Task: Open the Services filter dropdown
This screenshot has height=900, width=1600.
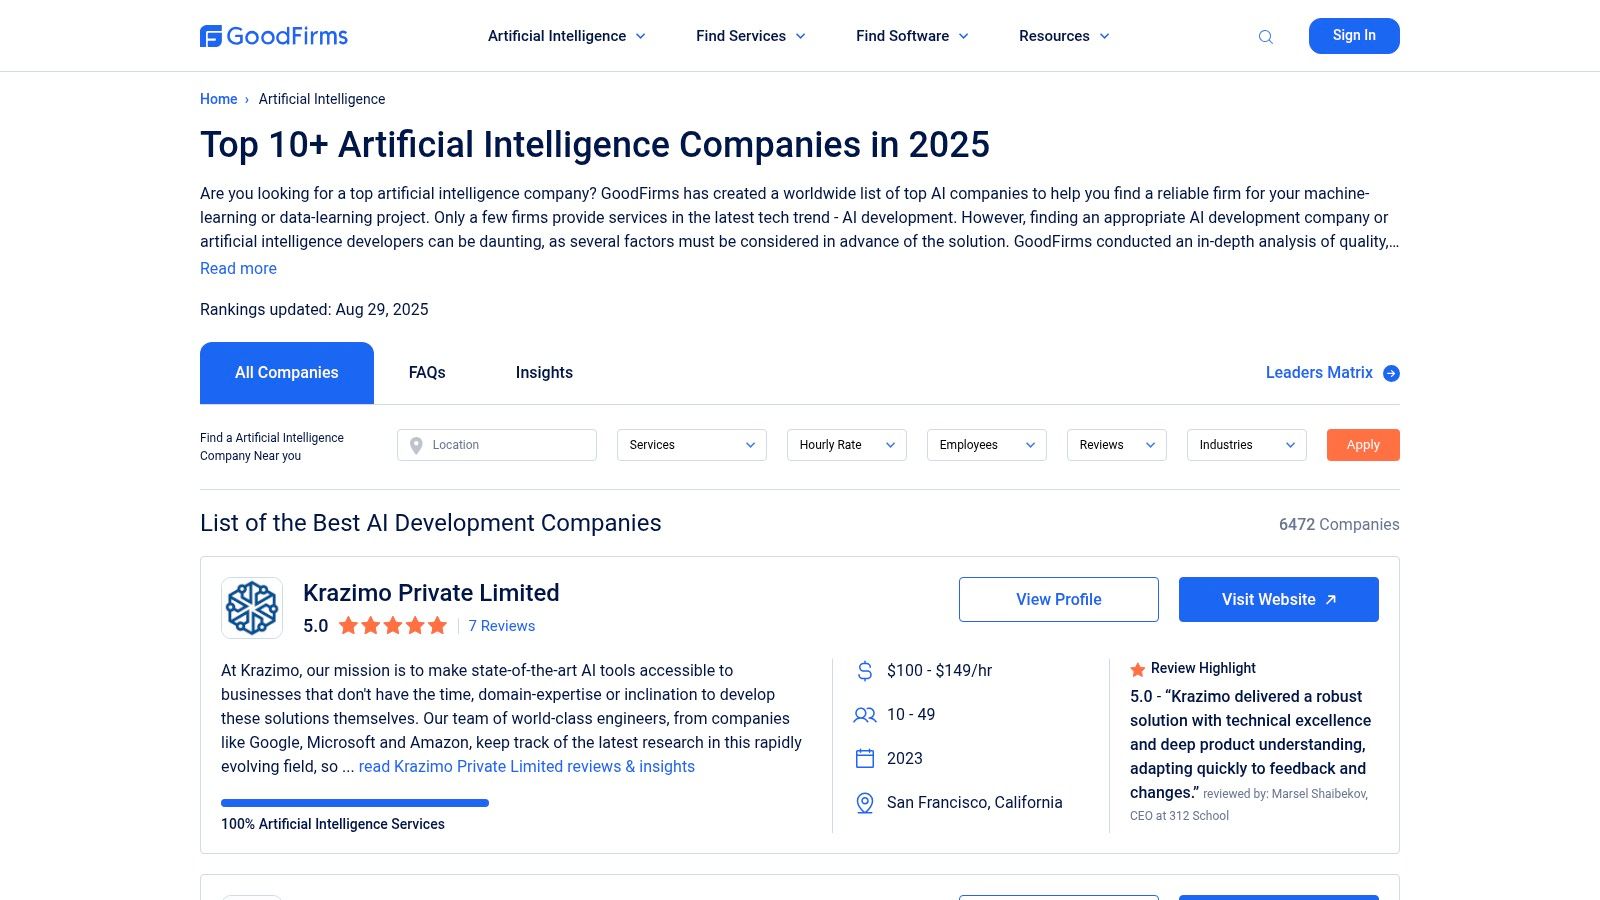Action: click(x=692, y=445)
